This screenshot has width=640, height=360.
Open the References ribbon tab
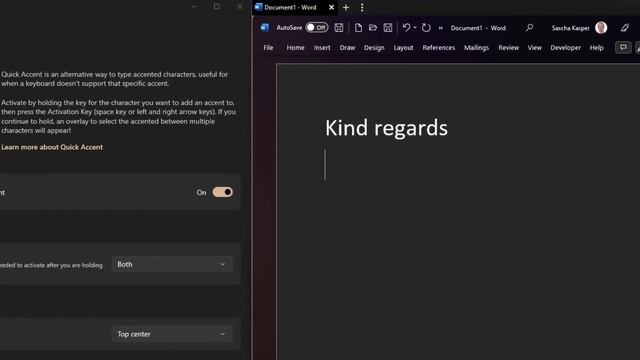(x=439, y=48)
